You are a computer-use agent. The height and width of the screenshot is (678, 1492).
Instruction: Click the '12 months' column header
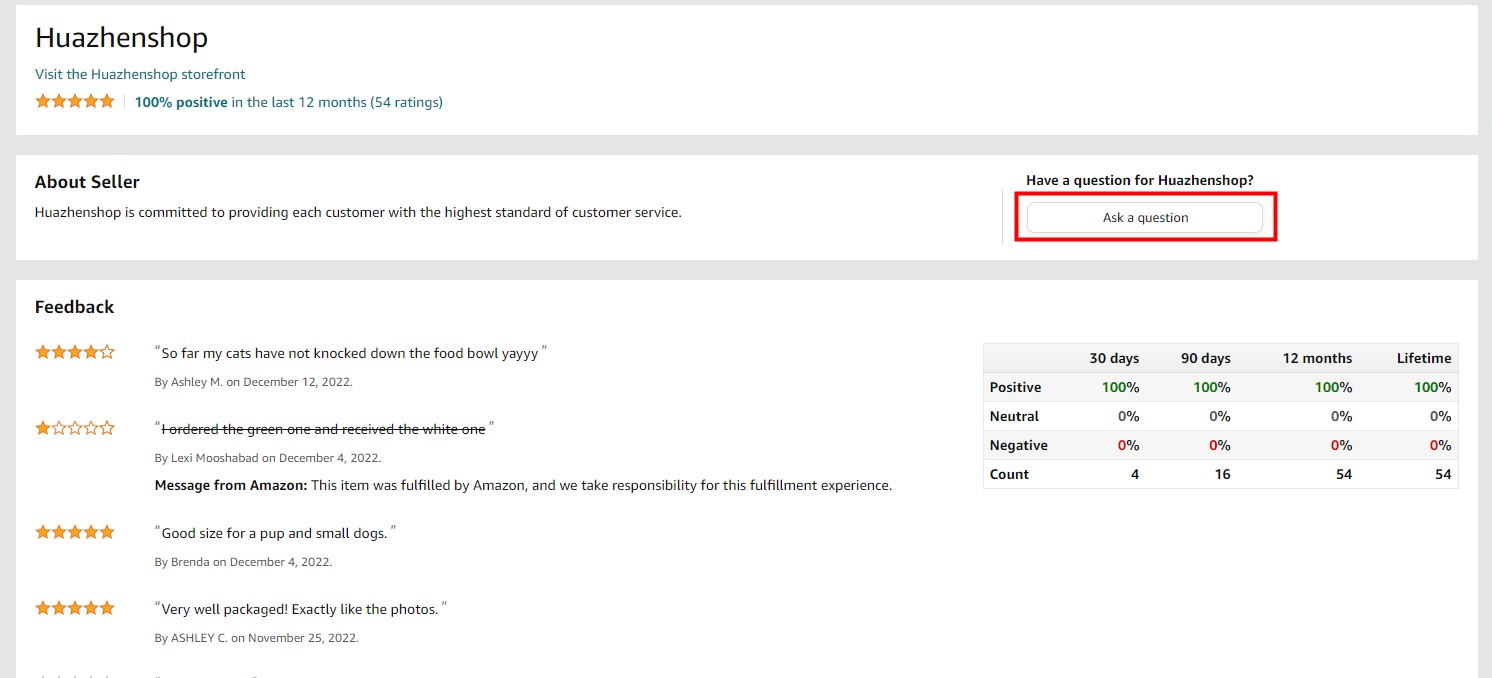(1316, 358)
